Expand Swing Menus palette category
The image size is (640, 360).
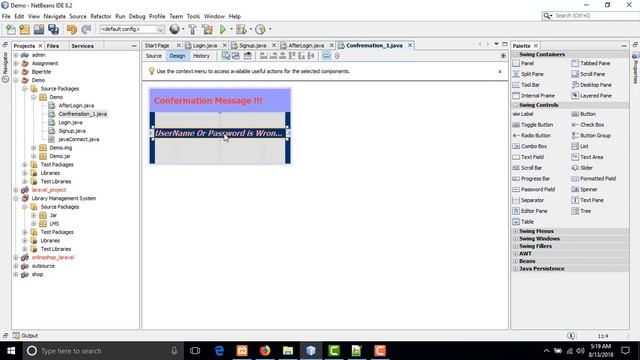[x=516, y=231]
